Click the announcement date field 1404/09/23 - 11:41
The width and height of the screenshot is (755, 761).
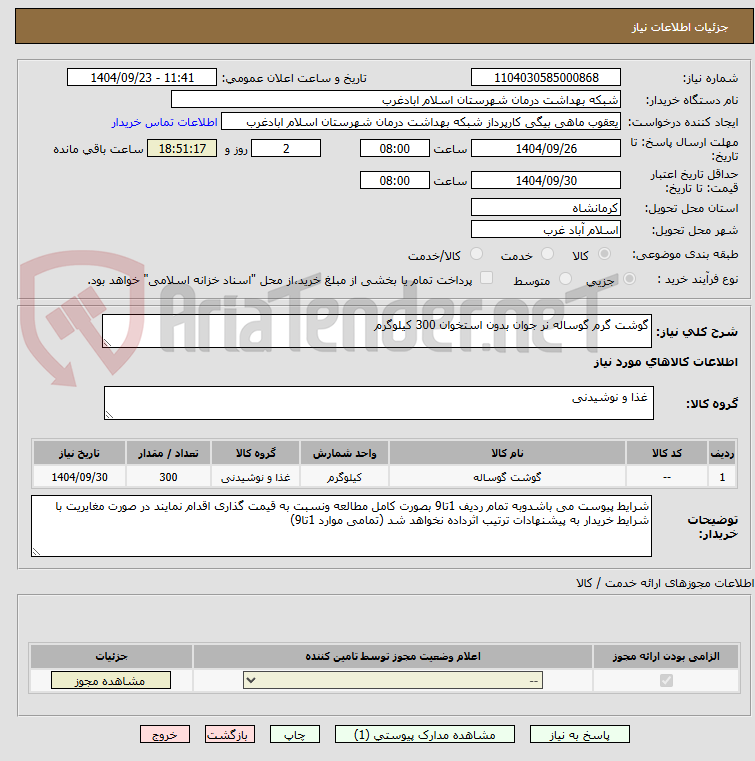pos(142,78)
